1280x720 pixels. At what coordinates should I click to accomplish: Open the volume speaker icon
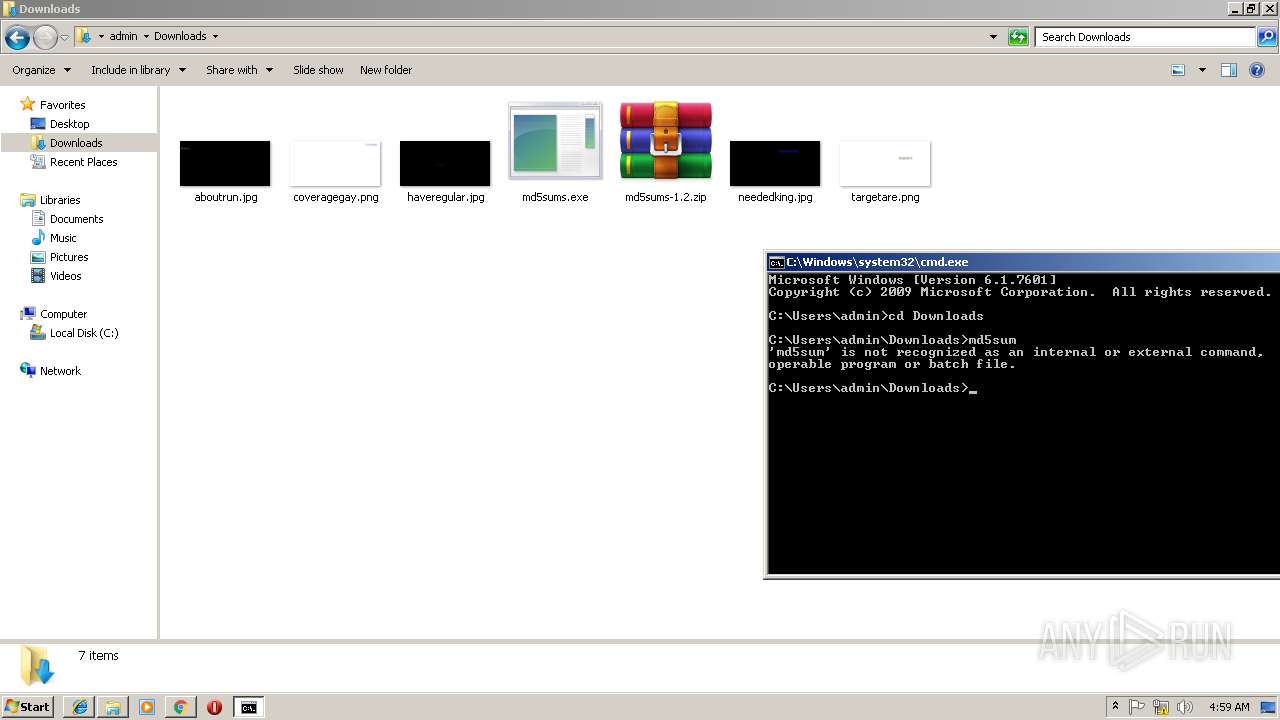(x=1185, y=707)
